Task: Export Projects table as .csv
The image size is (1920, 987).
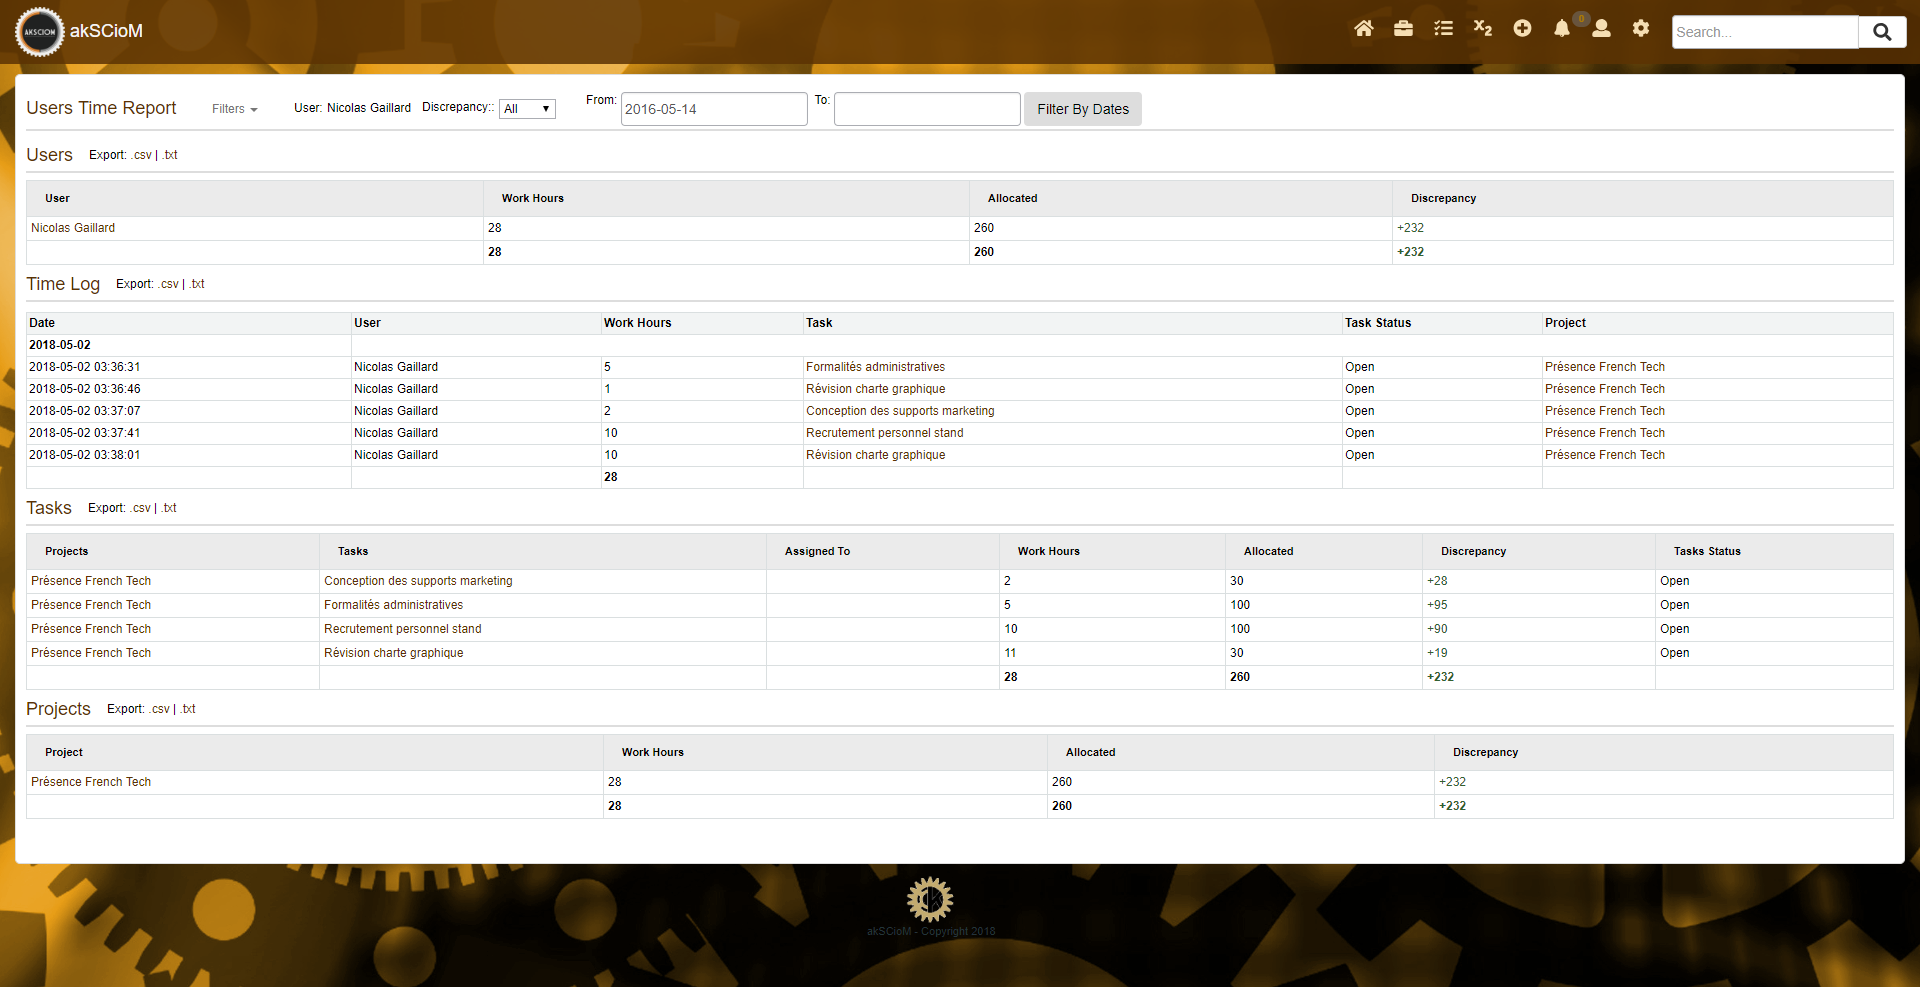Action: pyautogui.click(x=160, y=709)
